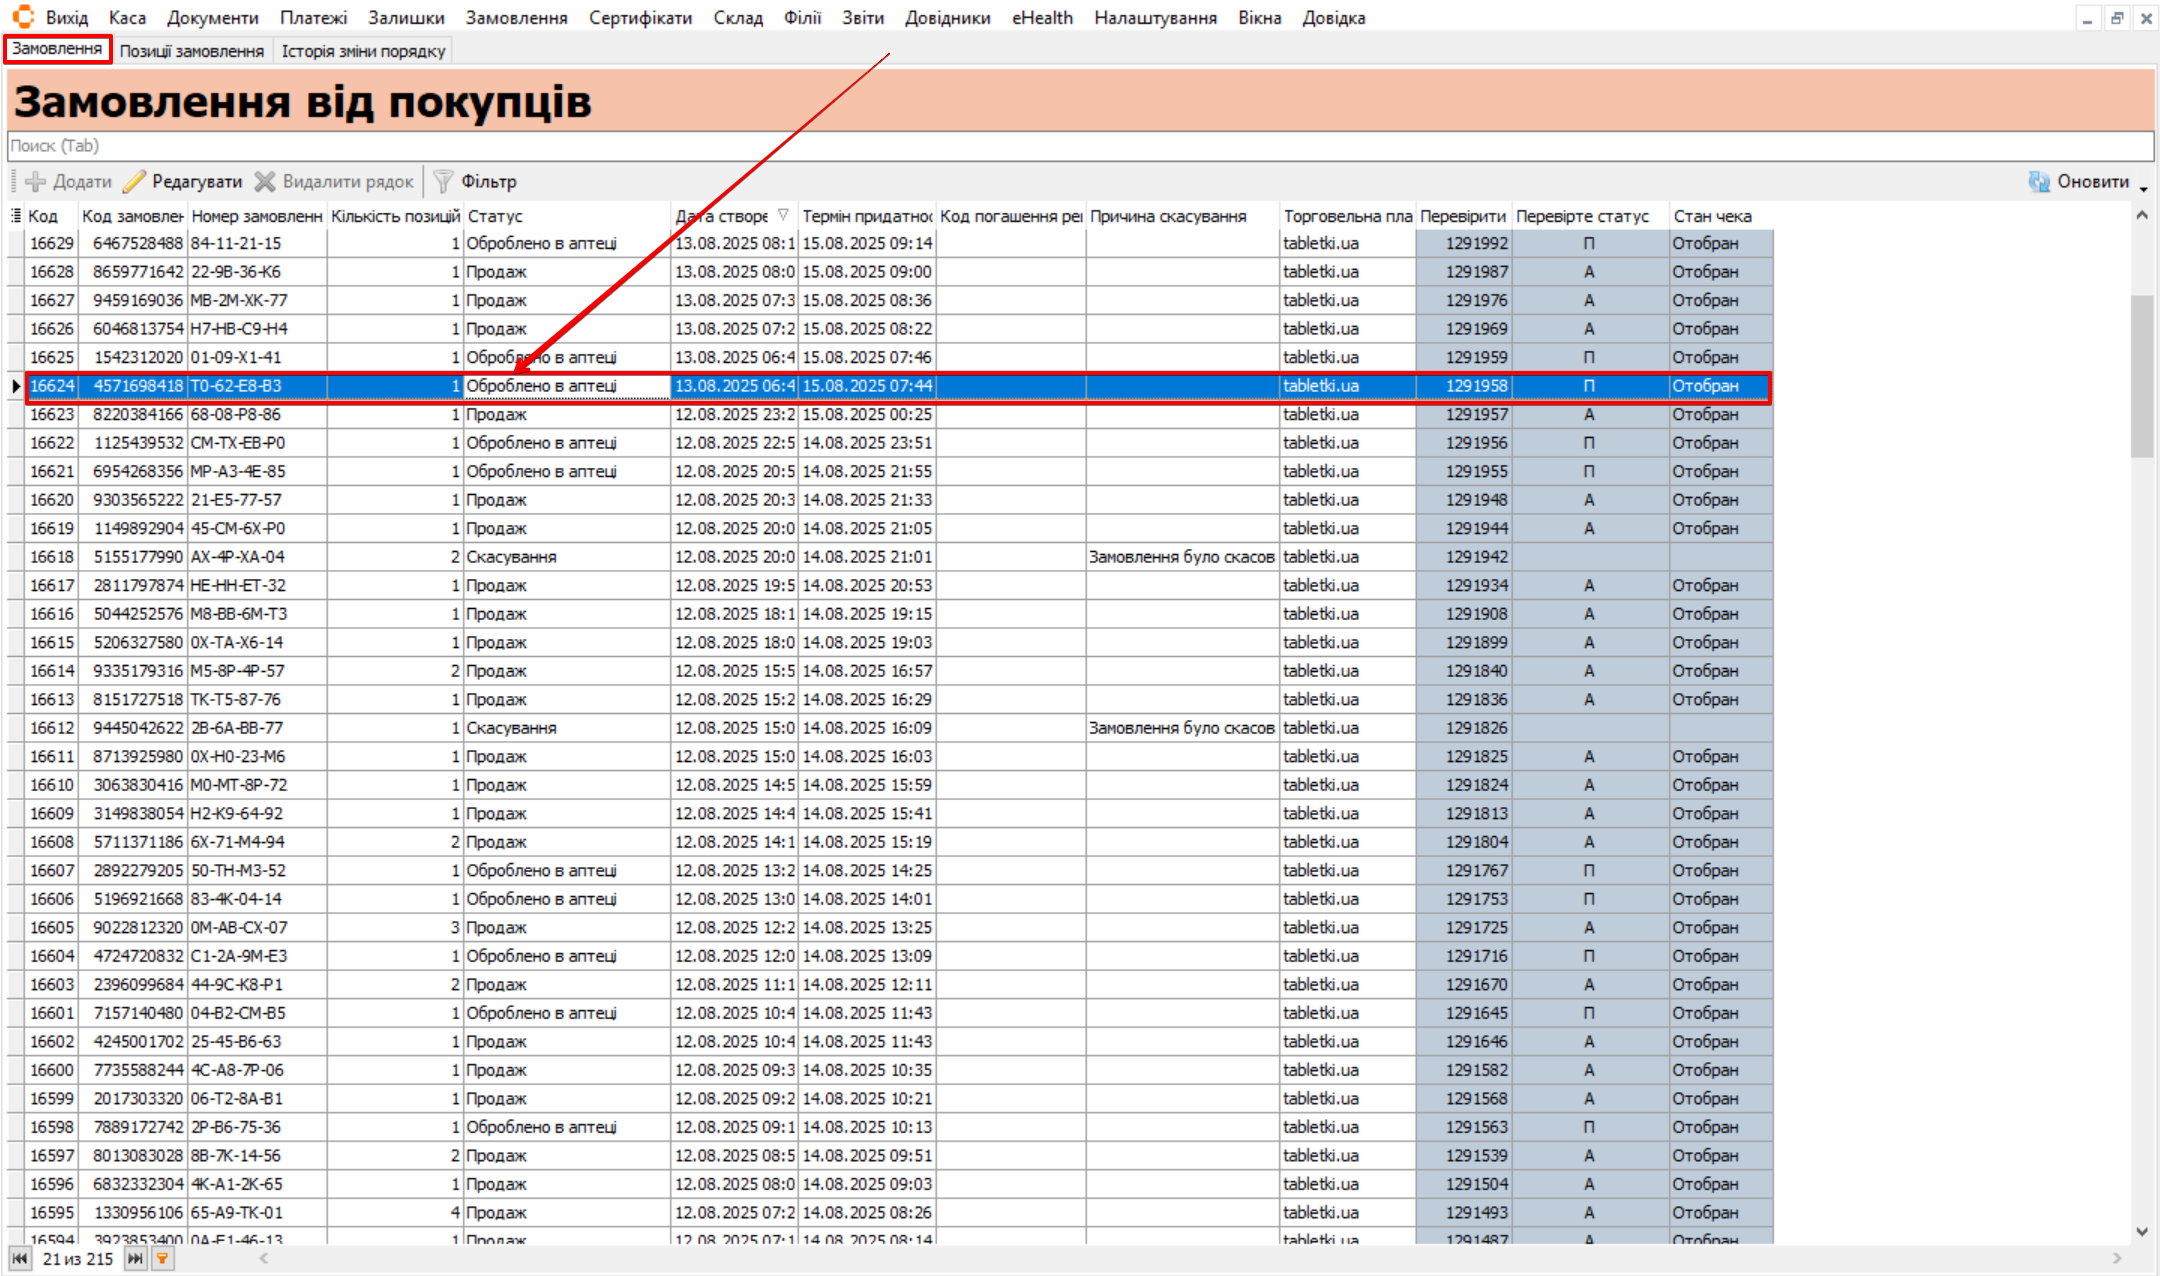Expand the toolbar overflow arrow beside Оновити
2160x1276 pixels.
point(2144,188)
